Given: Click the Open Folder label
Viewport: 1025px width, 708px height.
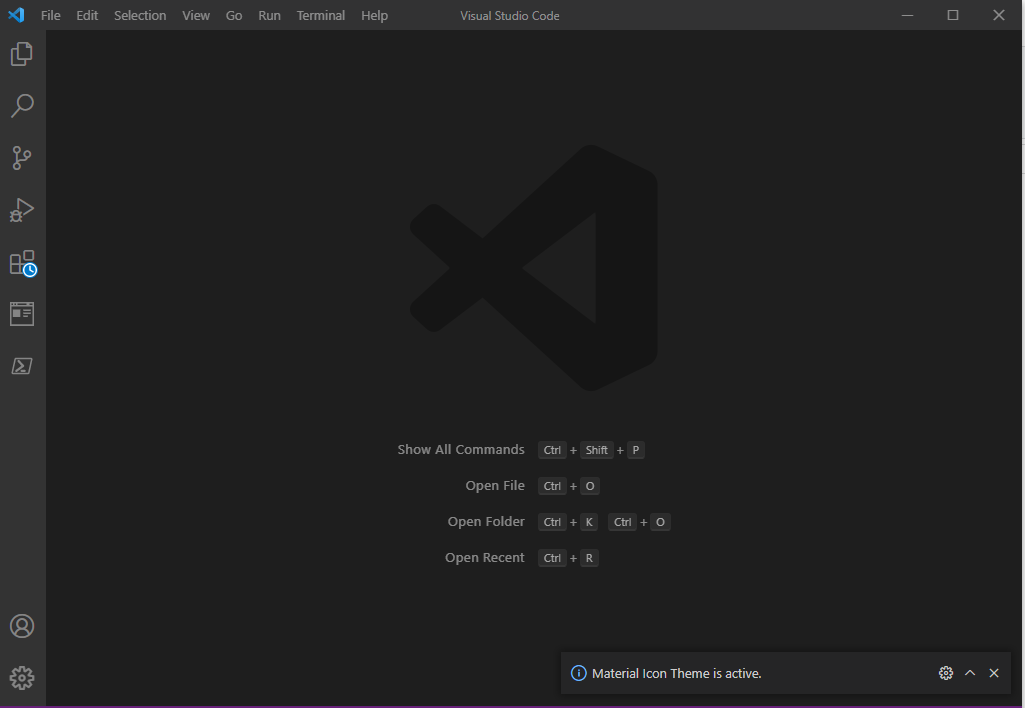Looking at the screenshot, I should point(486,521).
